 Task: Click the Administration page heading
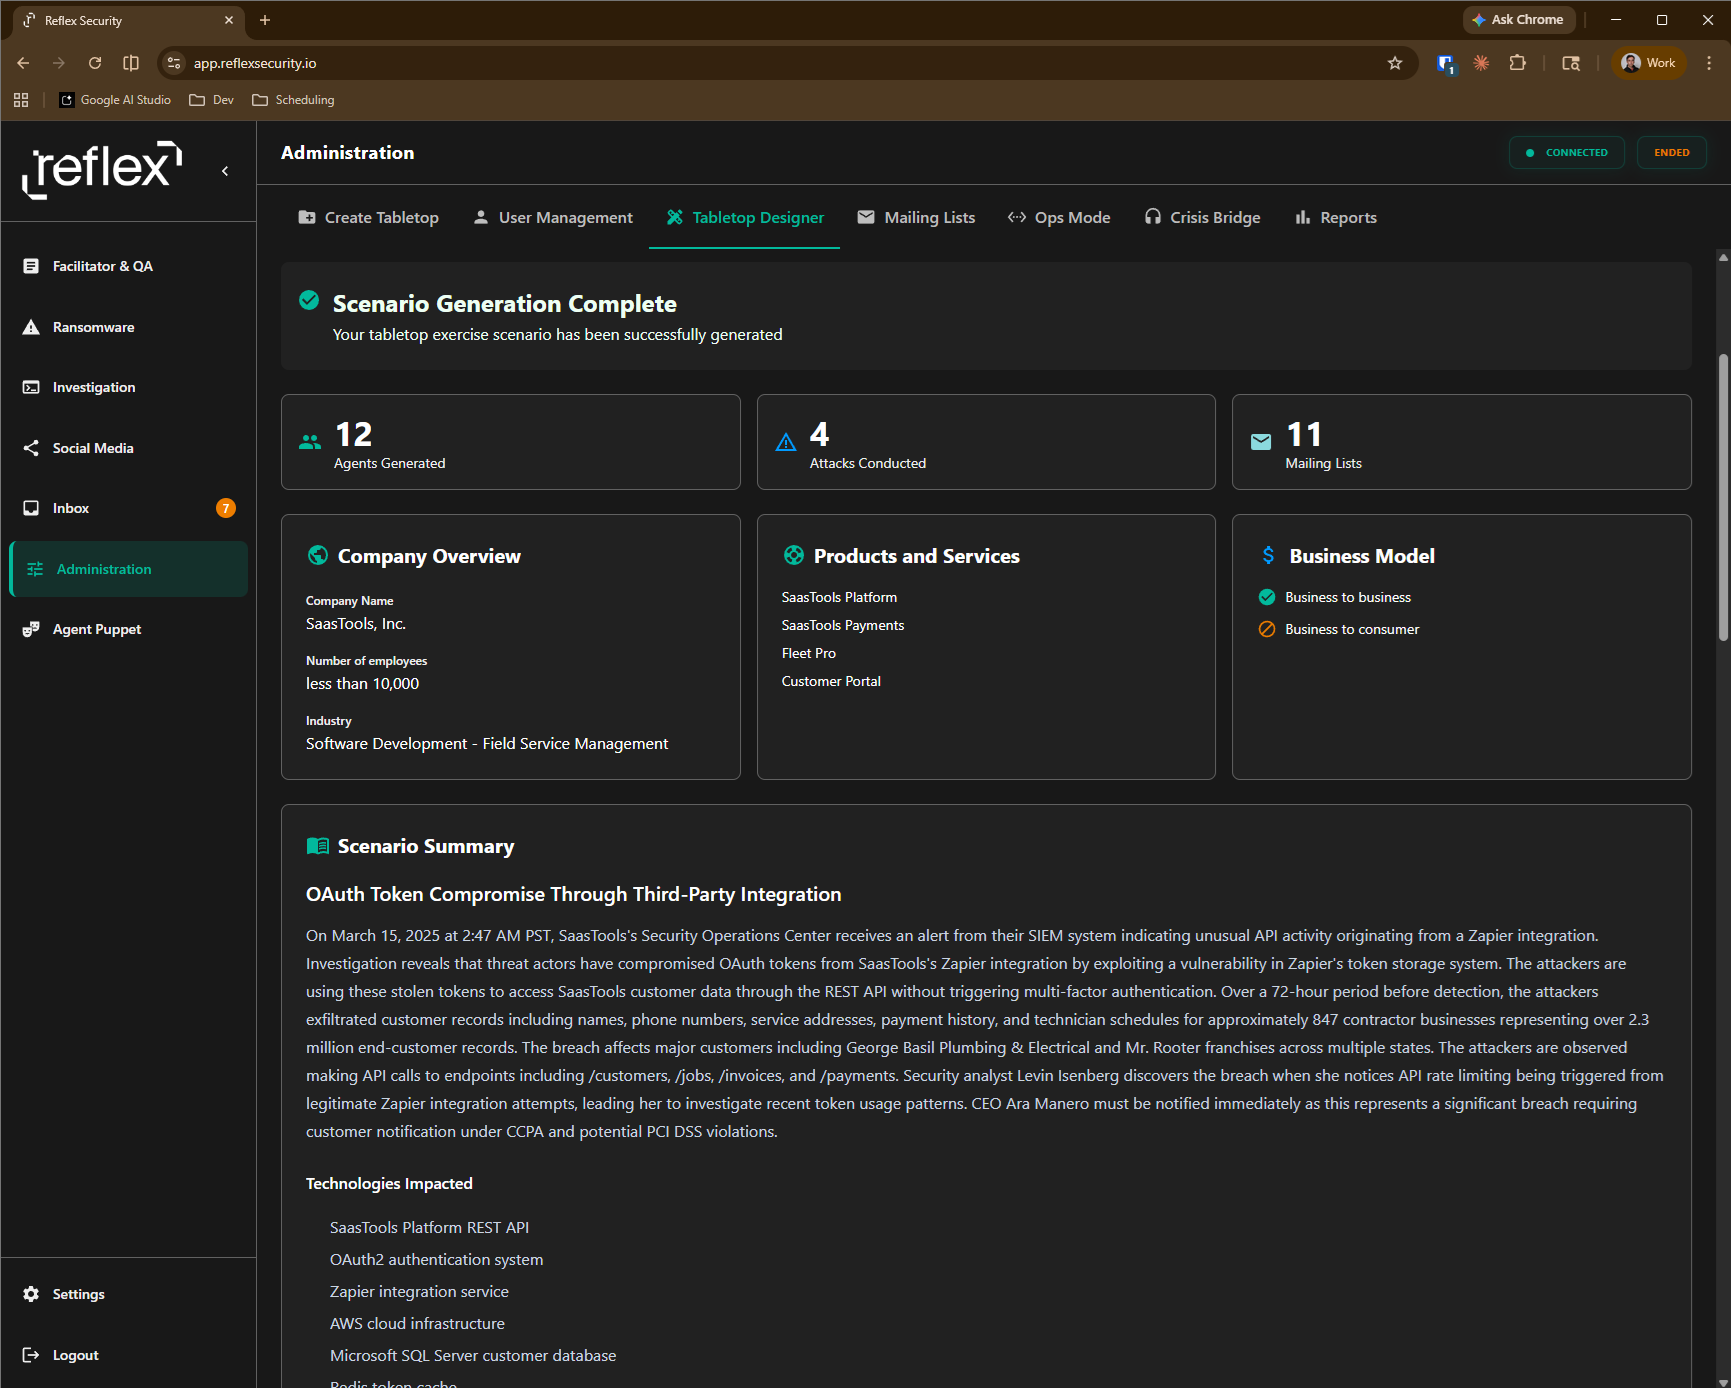347,152
